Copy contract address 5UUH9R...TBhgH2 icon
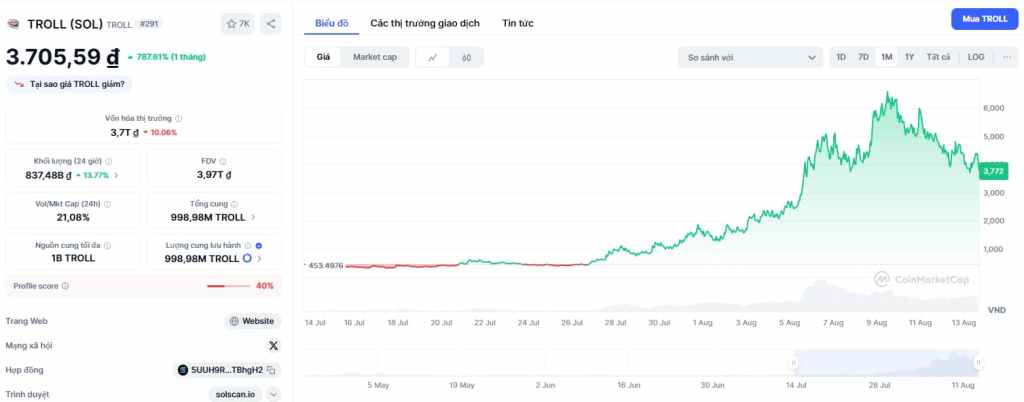Viewport: 1024px width, 402px height. coord(271,370)
